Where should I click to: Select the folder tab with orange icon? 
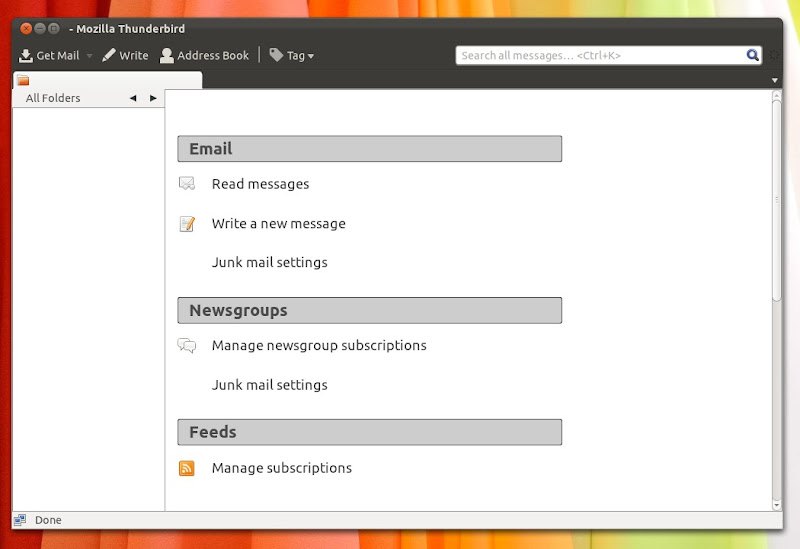click(x=107, y=80)
